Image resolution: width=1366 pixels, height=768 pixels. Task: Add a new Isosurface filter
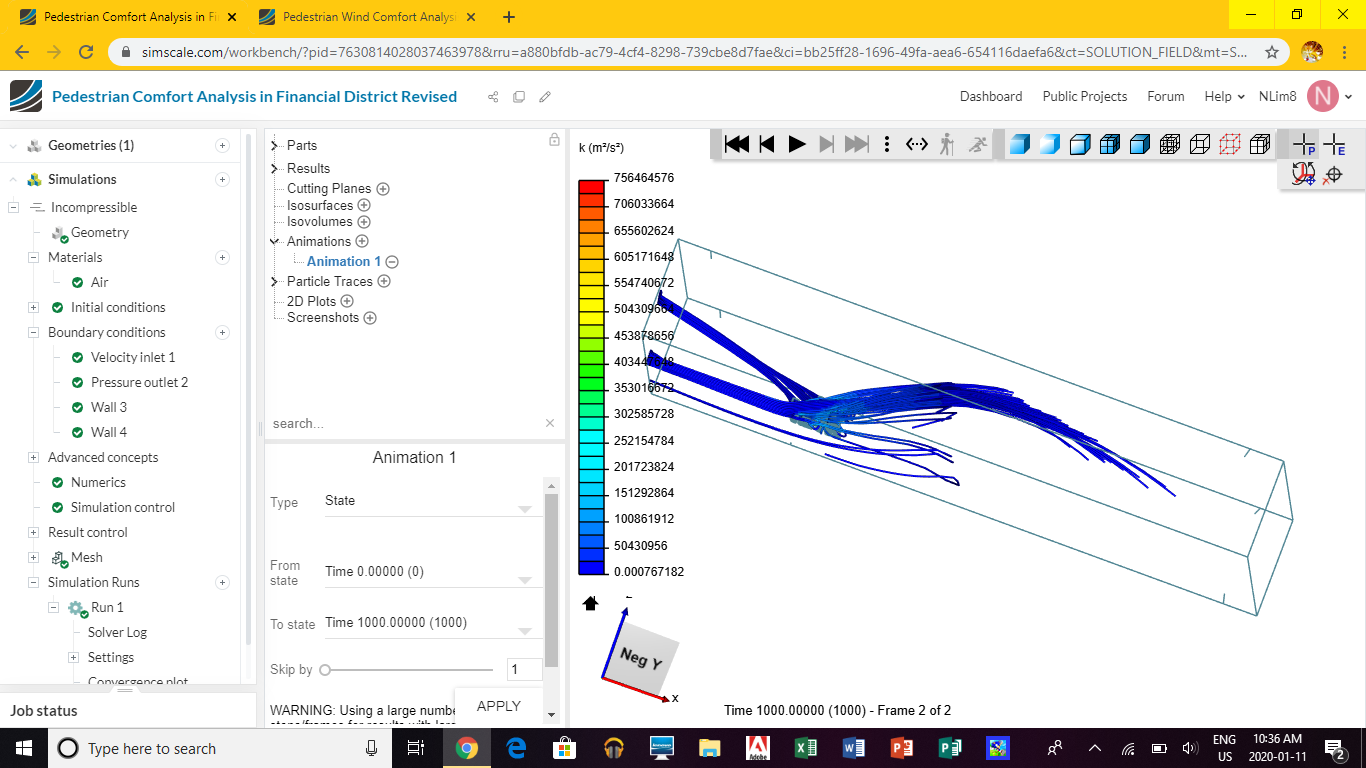(364, 206)
